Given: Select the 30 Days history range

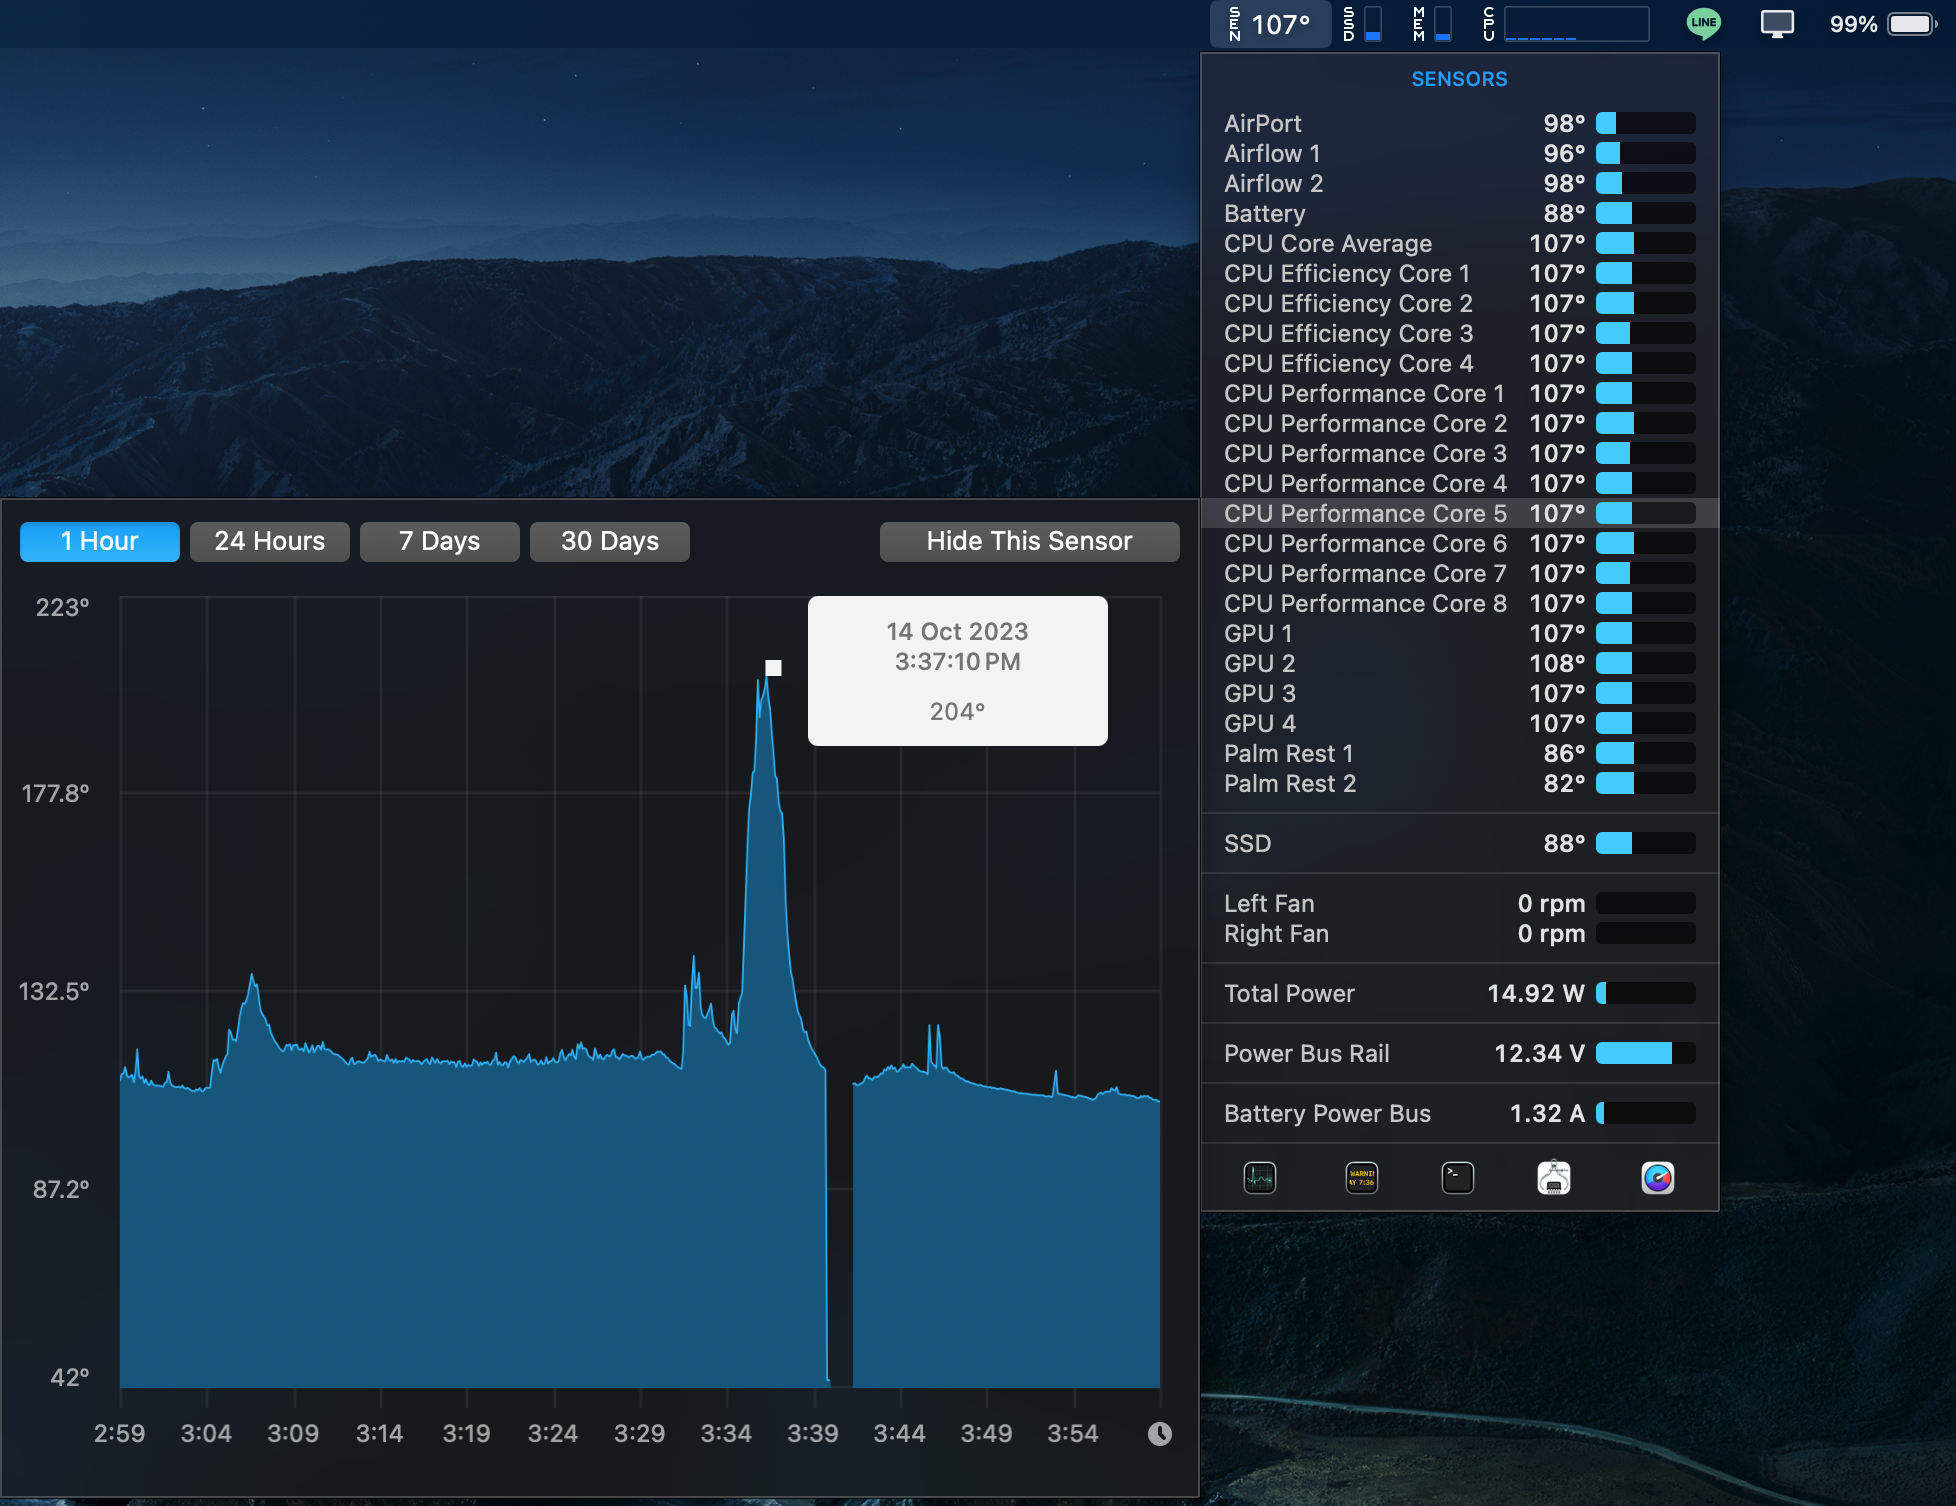Looking at the screenshot, I should coord(609,541).
